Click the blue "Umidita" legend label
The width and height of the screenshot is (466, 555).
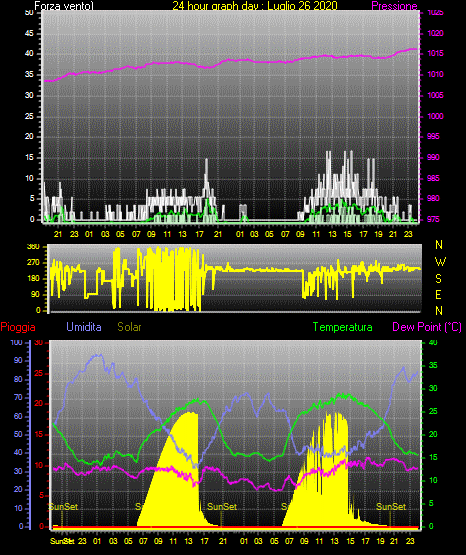[x=84, y=327]
